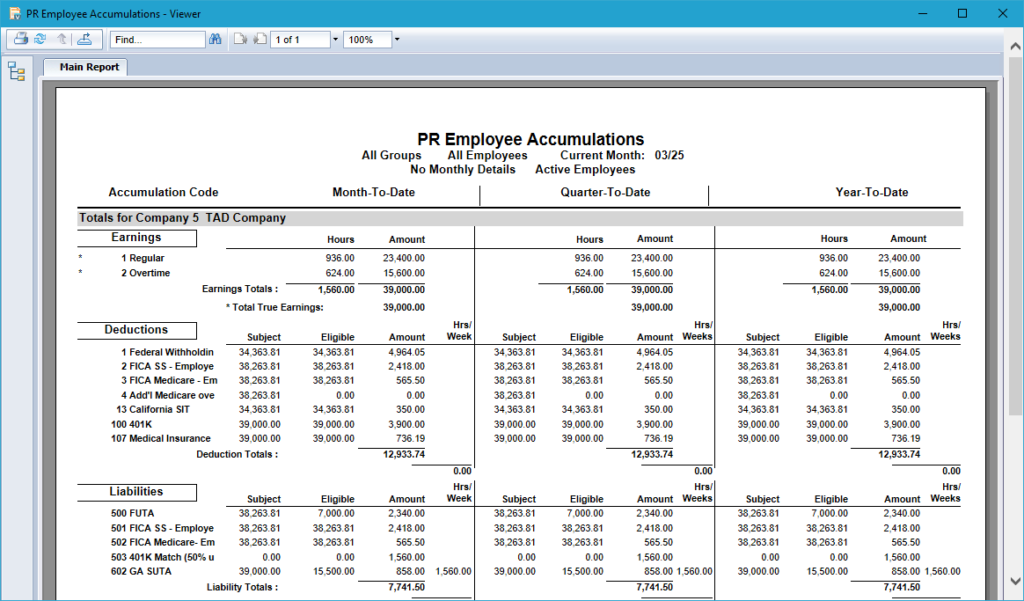Click the 'Year-To-Date' column header
This screenshot has height=601, width=1024.
click(x=872, y=192)
